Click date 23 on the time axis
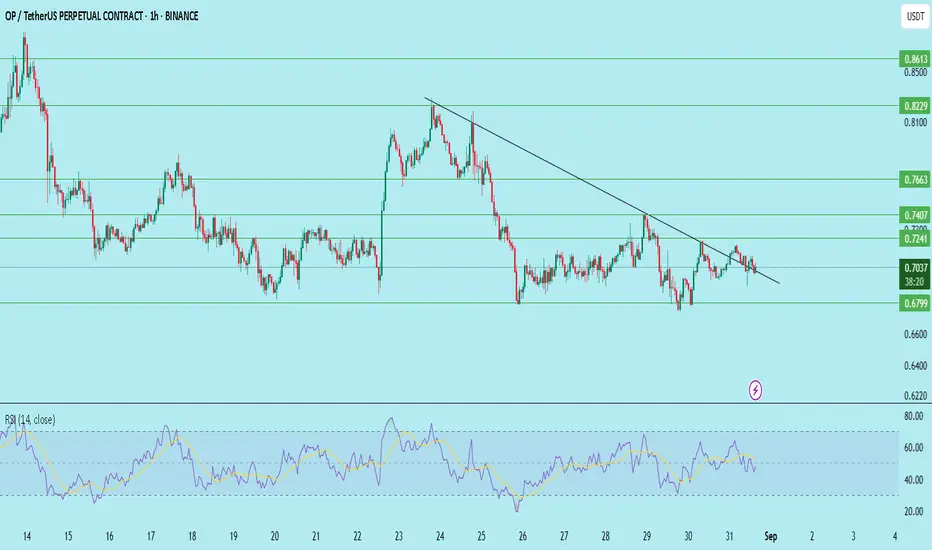The width and height of the screenshot is (932, 550). 398,536
